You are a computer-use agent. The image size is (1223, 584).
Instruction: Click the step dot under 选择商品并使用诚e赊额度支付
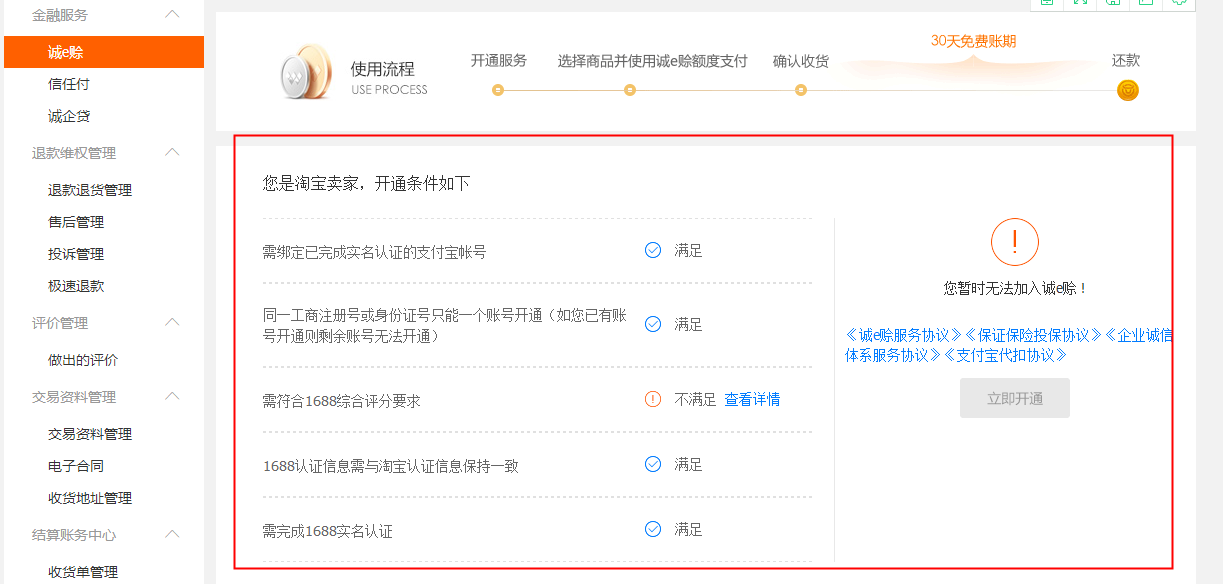coord(630,90)
